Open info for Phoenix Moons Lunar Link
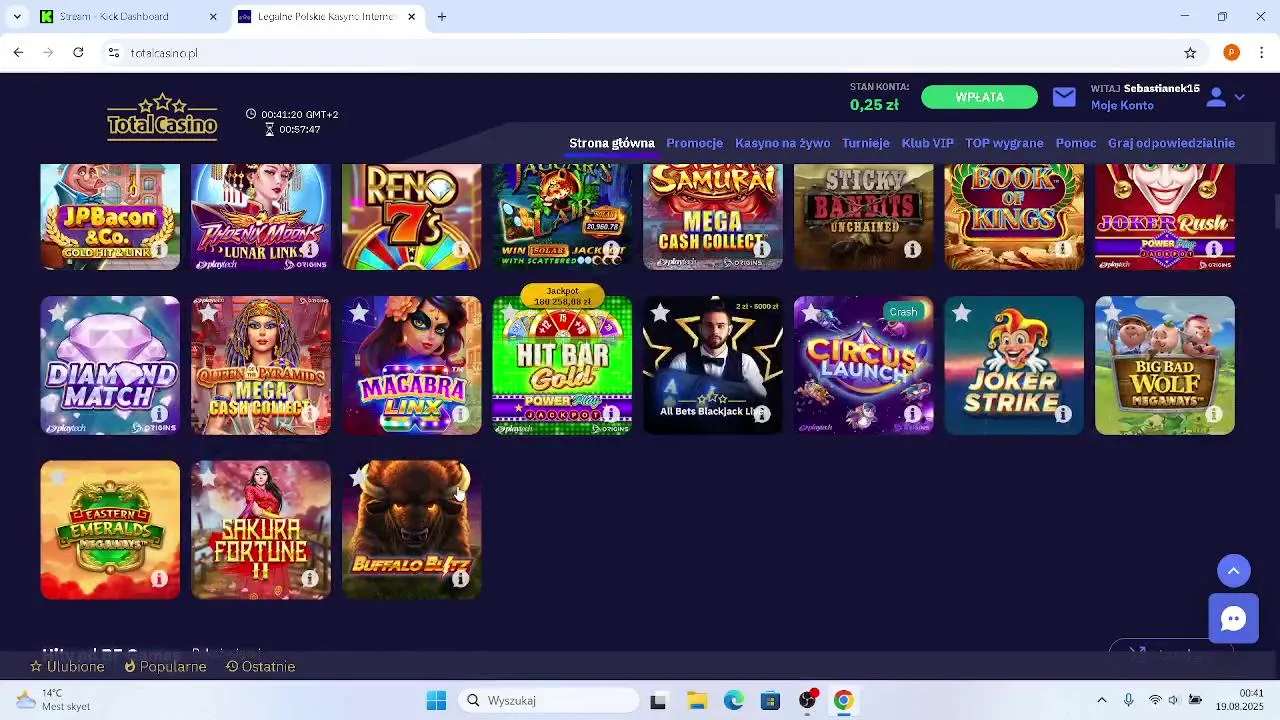1280x720 pixels. (310, 249)
